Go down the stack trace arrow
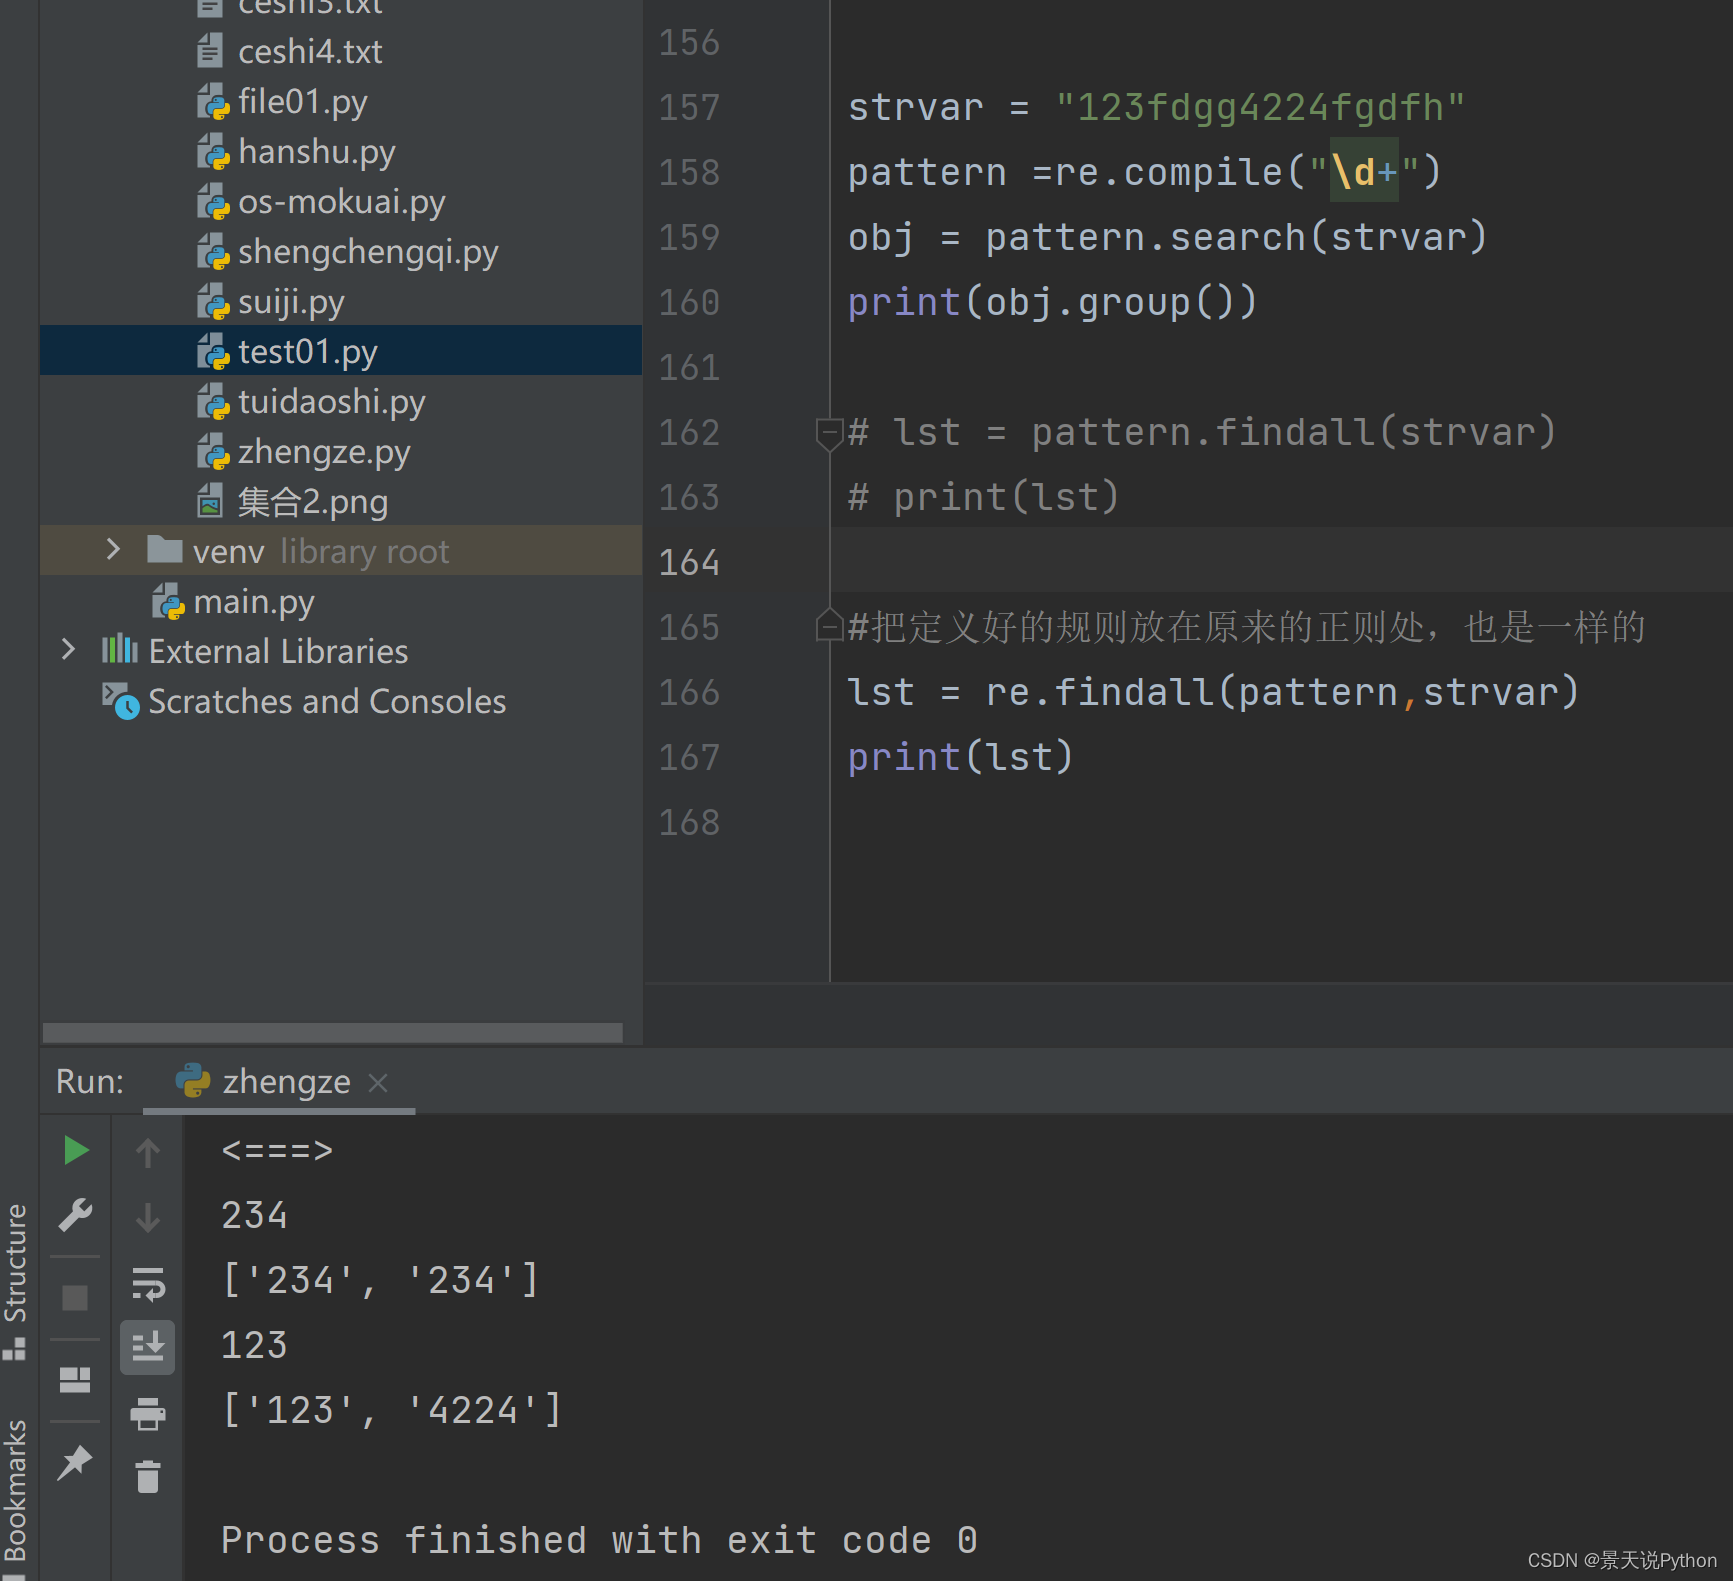This screenshot has height=1581, width=1733. click(x=148, y=1217)
